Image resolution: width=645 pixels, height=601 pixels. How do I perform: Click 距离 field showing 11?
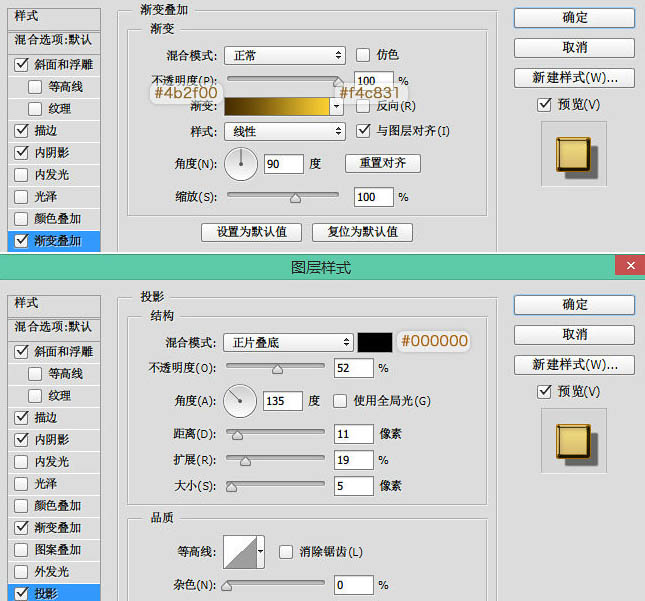pos(354,434)
